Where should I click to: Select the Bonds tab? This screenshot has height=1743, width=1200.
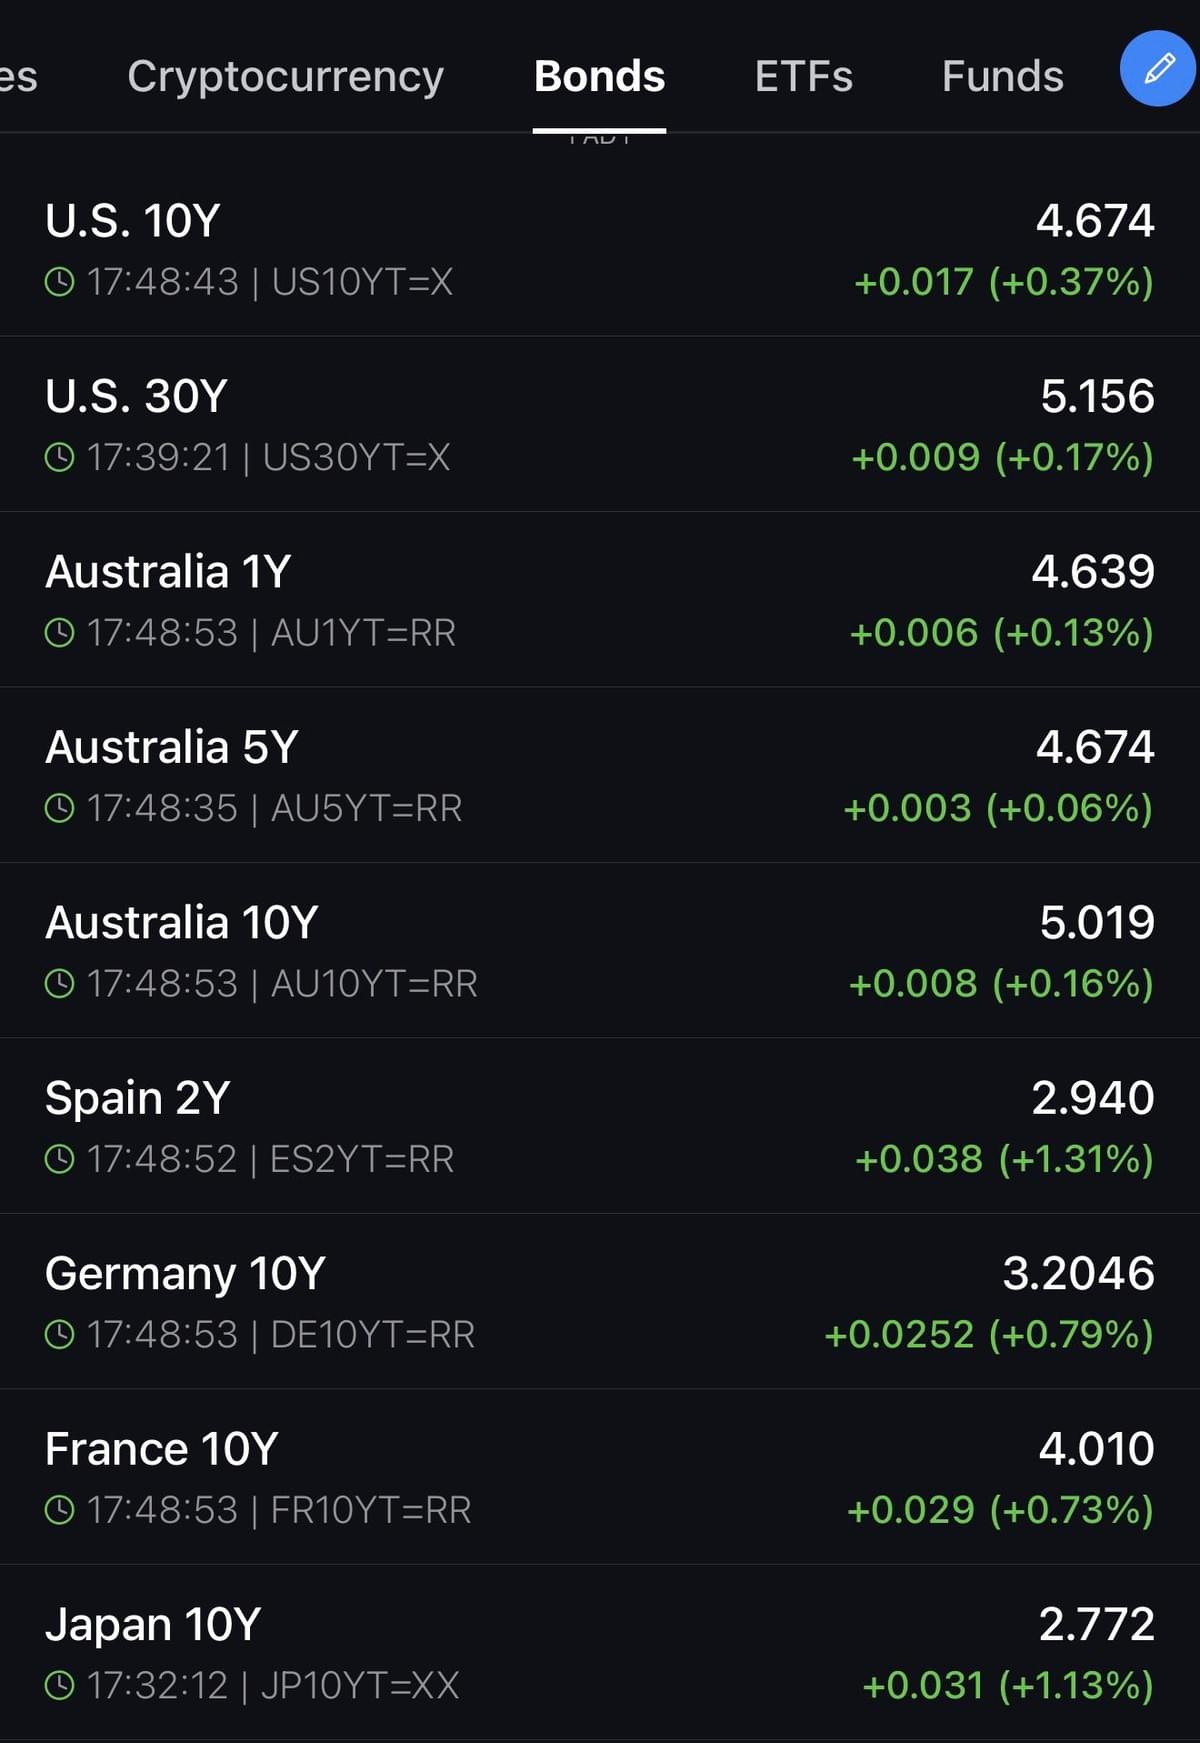(599, 76)
